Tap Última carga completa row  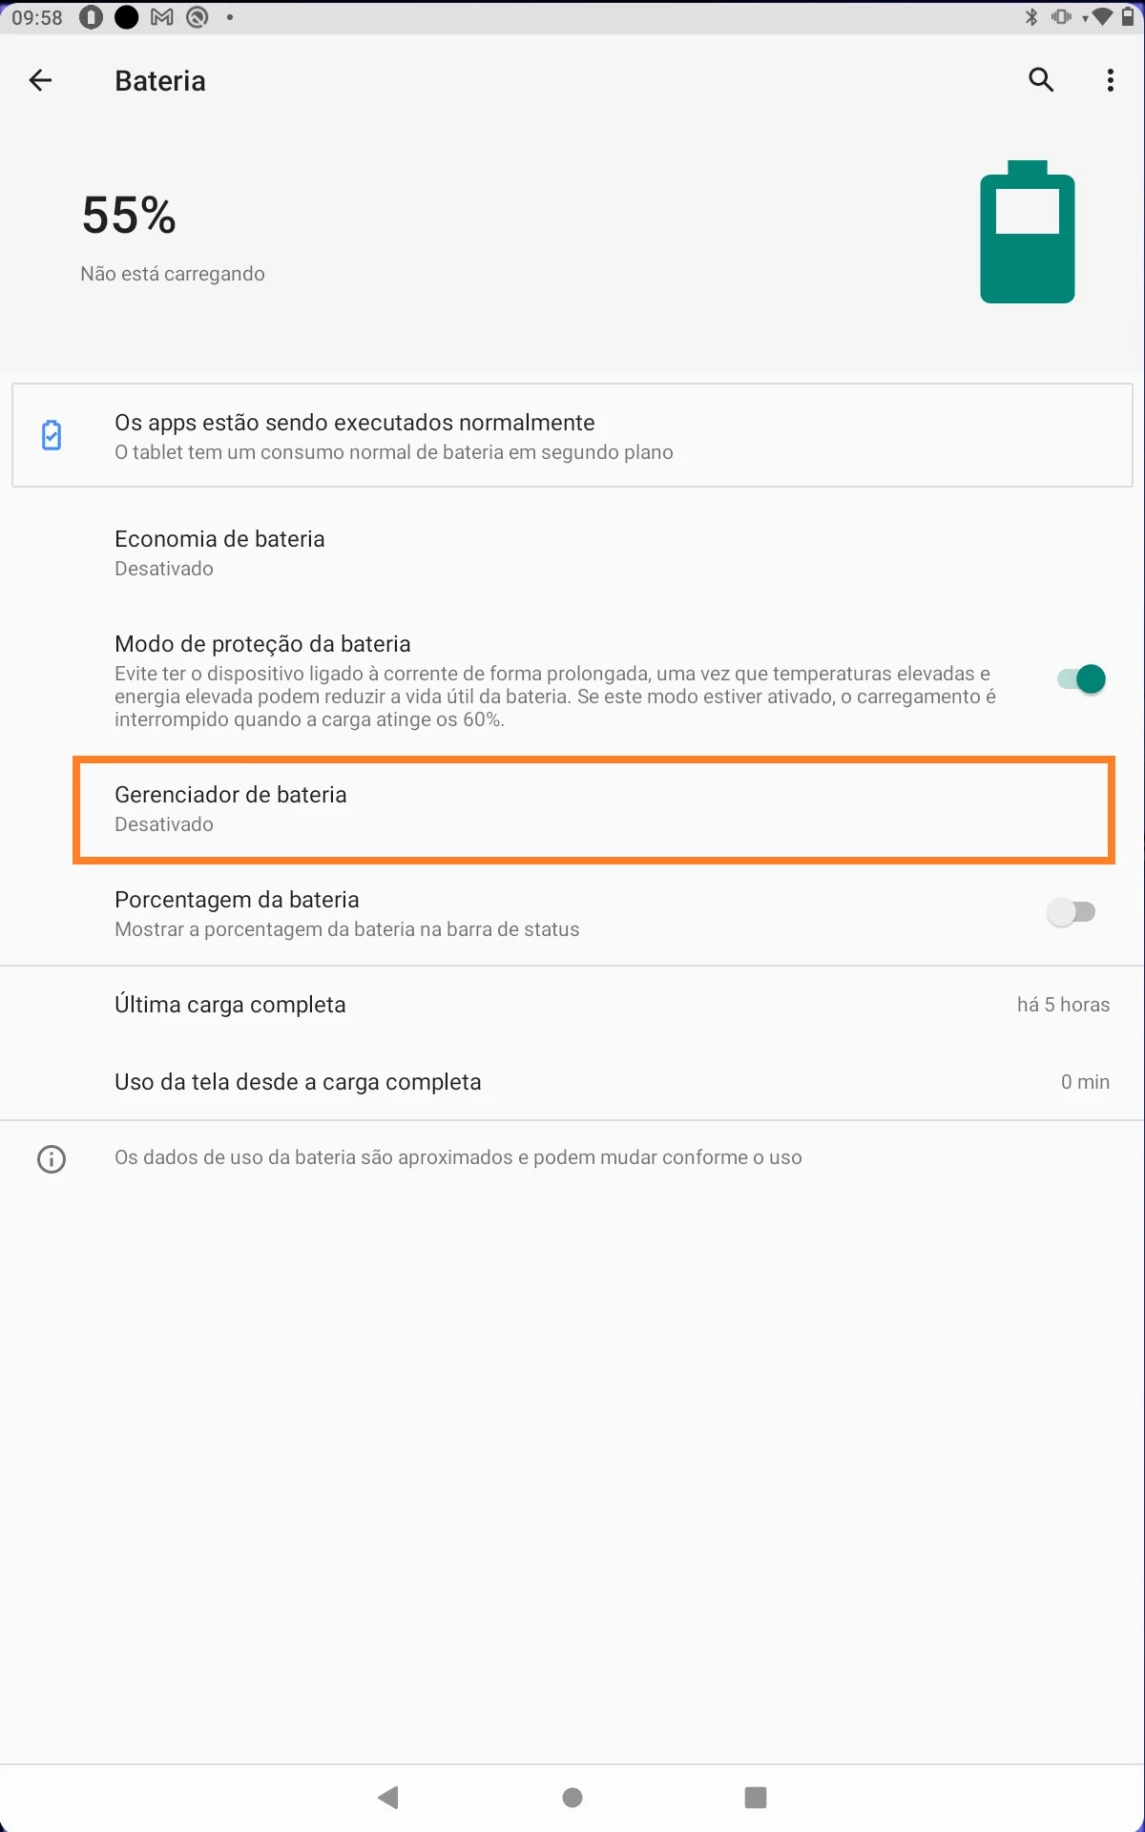(x=572, y=1005)
